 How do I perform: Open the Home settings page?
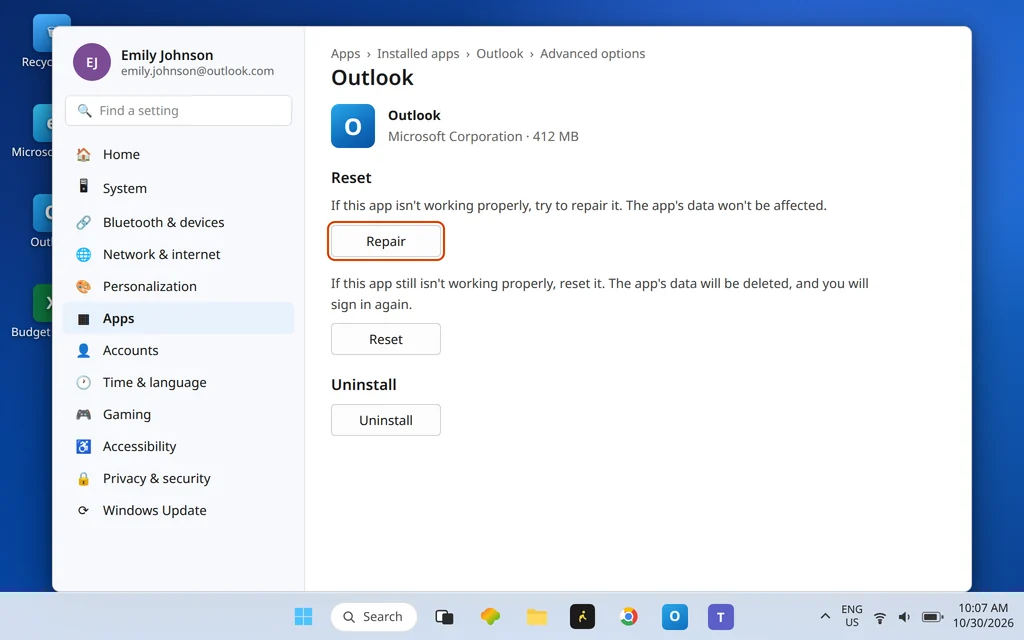coord(178,154)
